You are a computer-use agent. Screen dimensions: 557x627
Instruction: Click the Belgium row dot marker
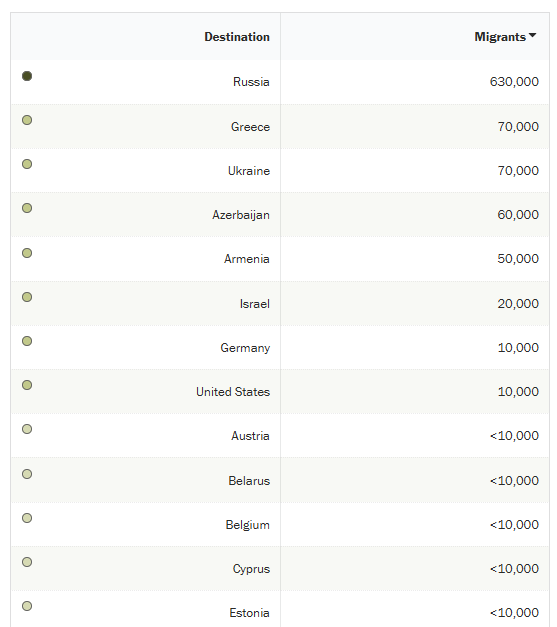(x=27, y=518)
